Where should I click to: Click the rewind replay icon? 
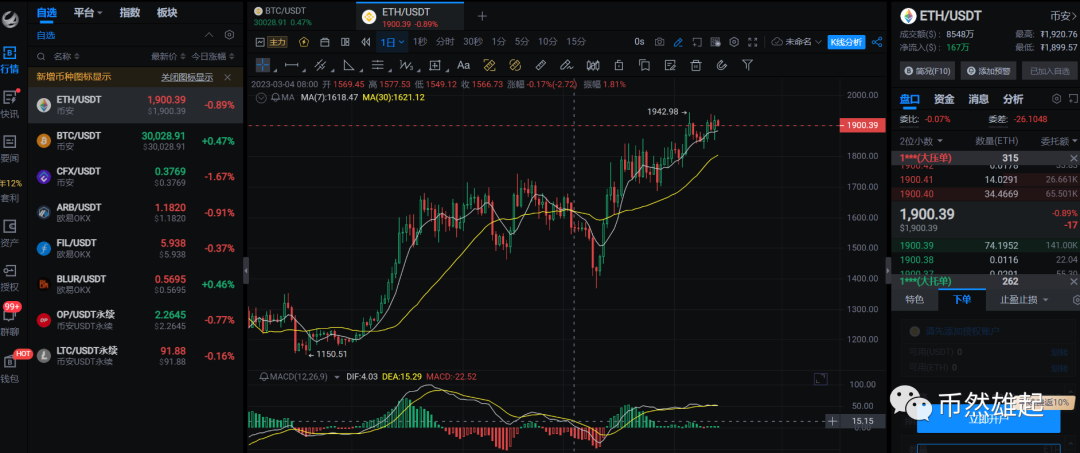point(366,42)
